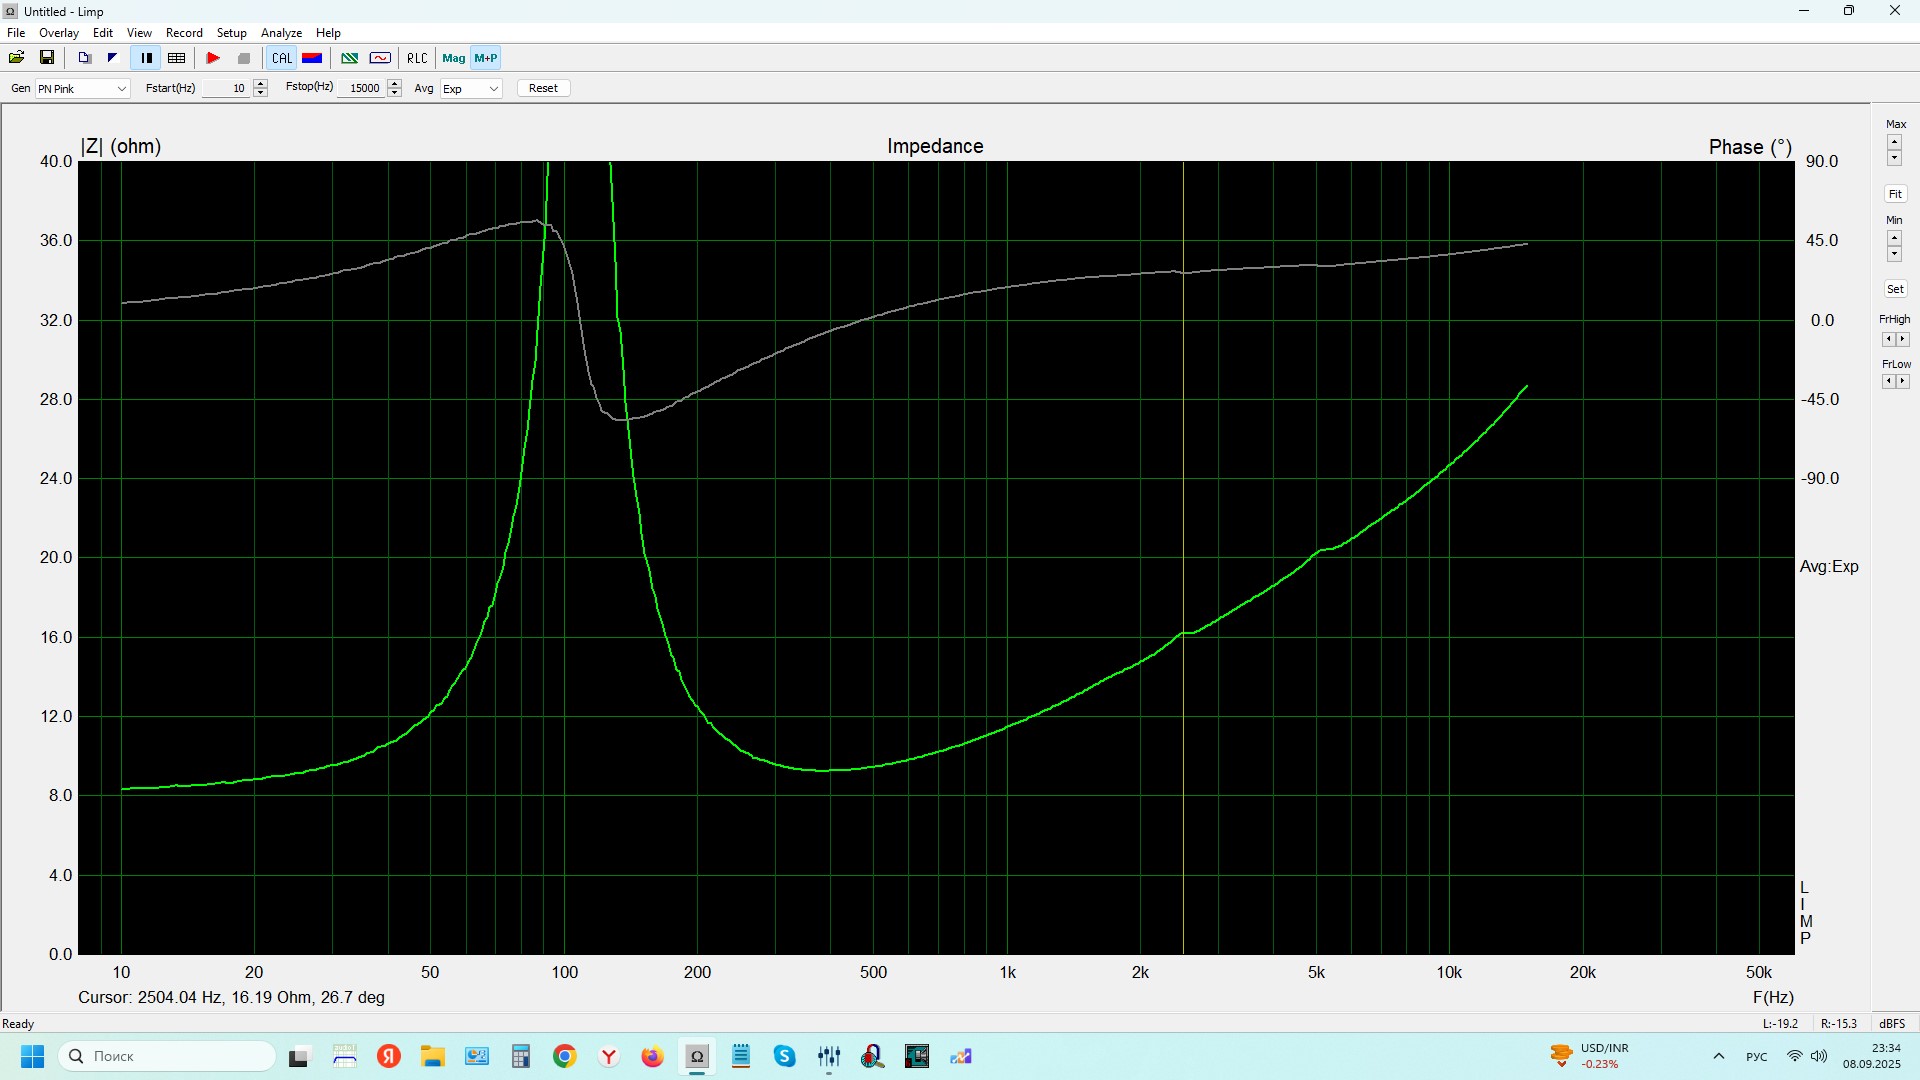Viewport: 1920px width, 1080px height.
Task: Open the Windows Start menu
Action: pos(33,1056)
